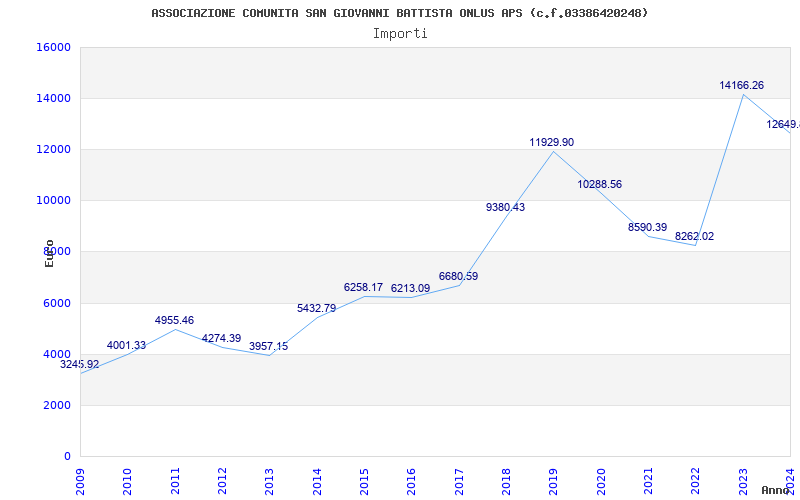Click the 'Anno' x-axis title
This screenshot has width=800, height=500.
(x=776, y=490)
